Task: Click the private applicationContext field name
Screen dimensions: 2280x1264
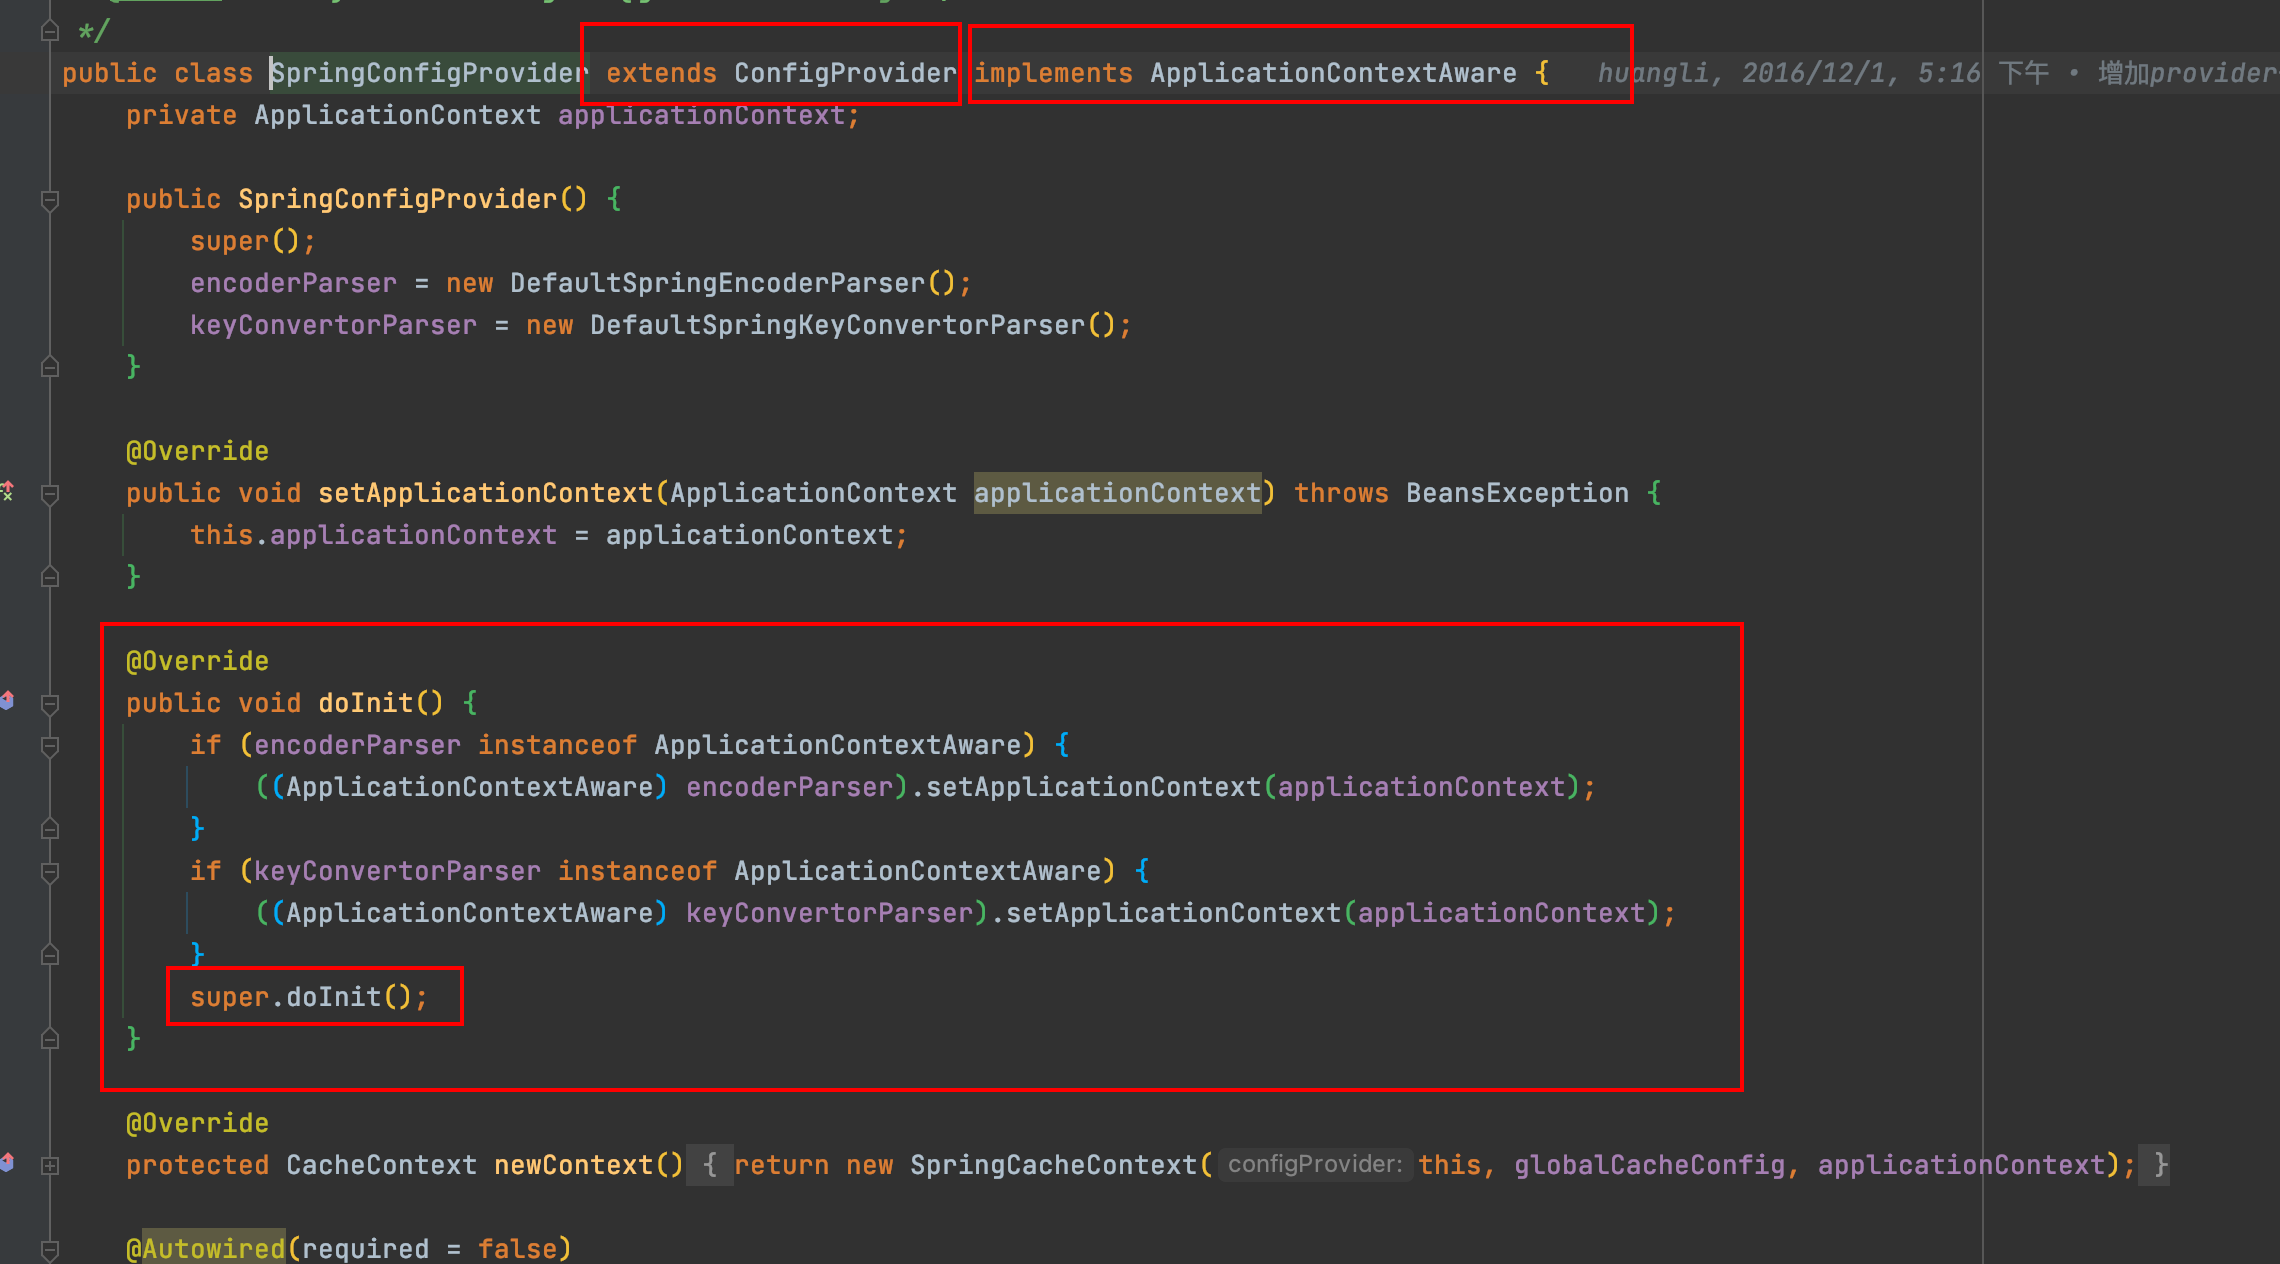Action: click(x=701, y=115)
